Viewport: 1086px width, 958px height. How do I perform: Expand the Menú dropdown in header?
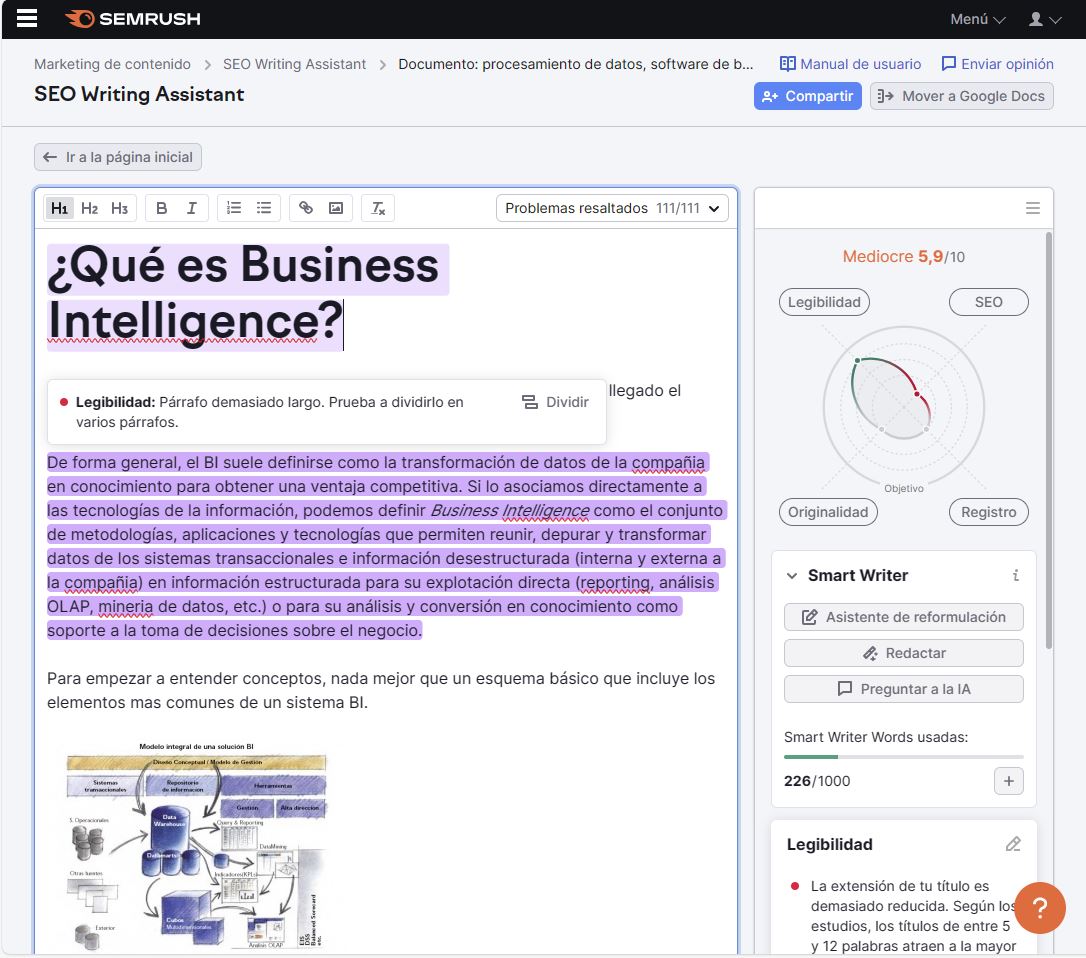tap(977, 19)
